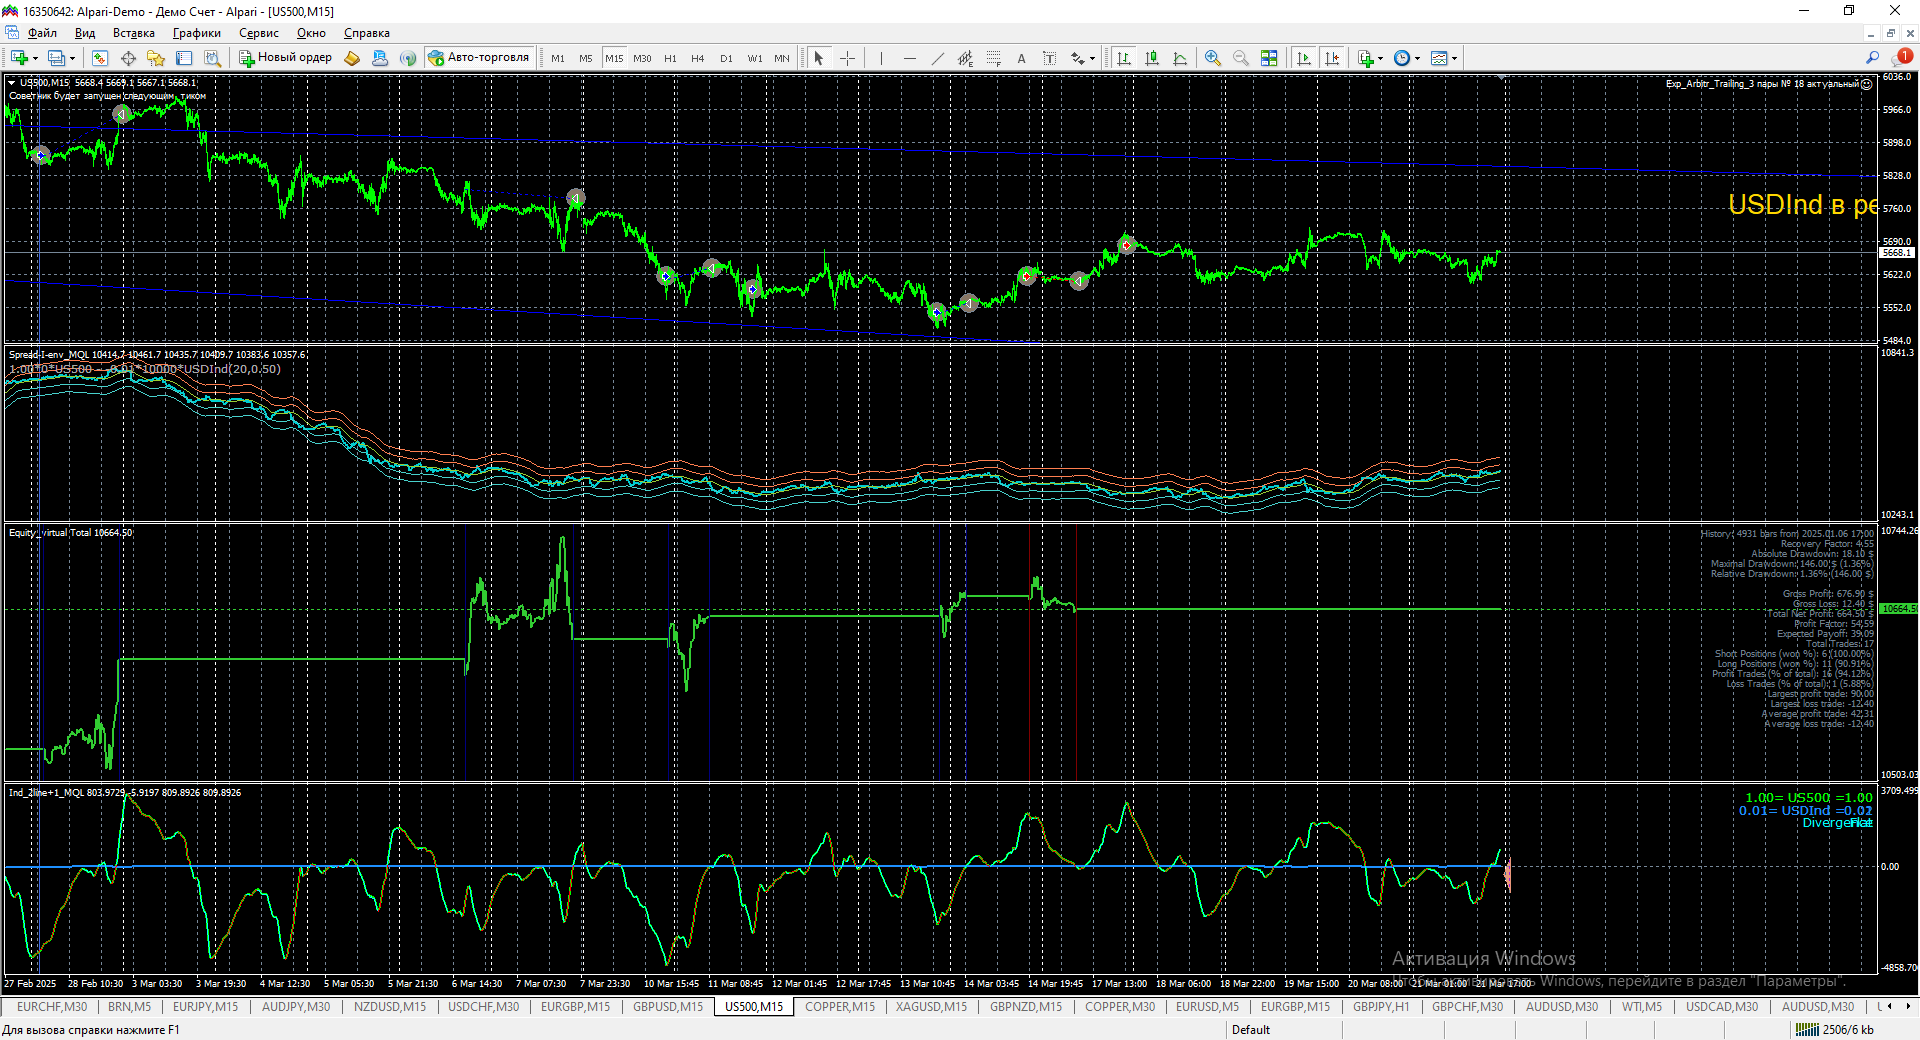This screenshot has width=1920, height=1040.
Task: Select the text label tool
Action: coord(1049,58)
